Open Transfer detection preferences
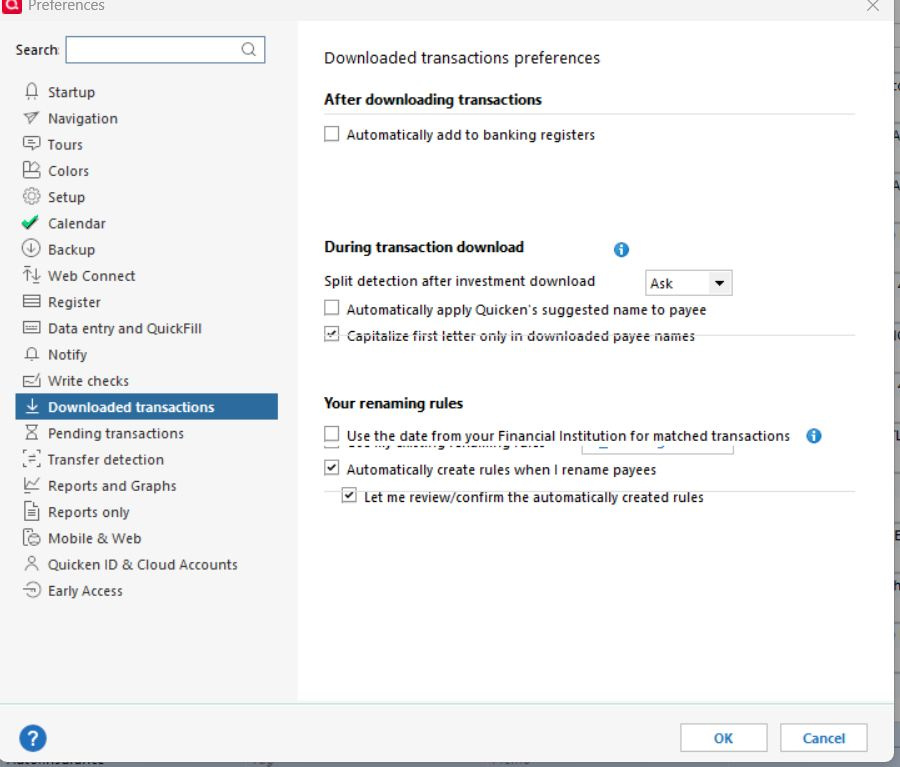Image resolution: width=900 pixels, height=767 pixels. pyautogui.click(x=106, y=460)
